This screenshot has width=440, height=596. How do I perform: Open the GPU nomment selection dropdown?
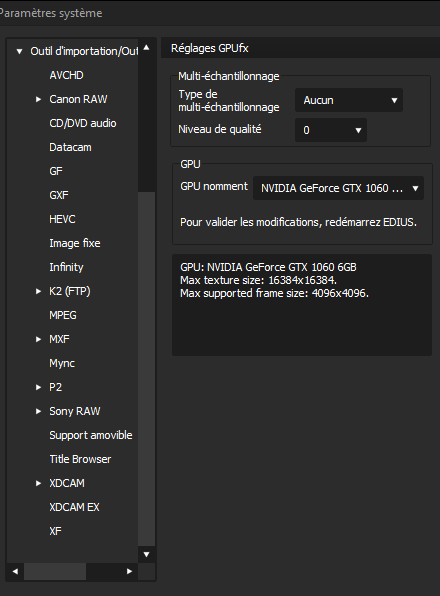pos(338,188)
